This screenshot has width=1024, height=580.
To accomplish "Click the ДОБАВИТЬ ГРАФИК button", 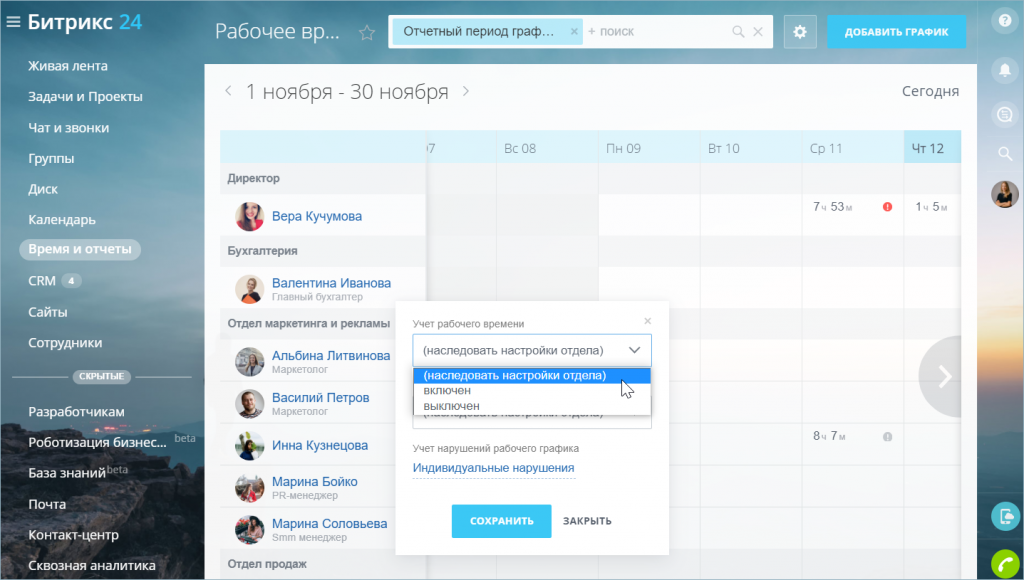I will click(x=896, y=31).
